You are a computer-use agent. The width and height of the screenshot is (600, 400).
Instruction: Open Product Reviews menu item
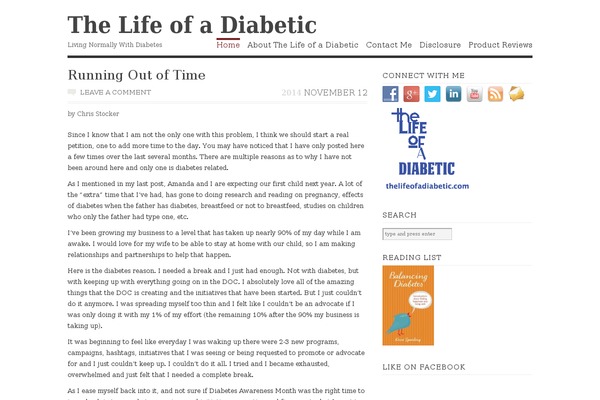tap(500, 45)
